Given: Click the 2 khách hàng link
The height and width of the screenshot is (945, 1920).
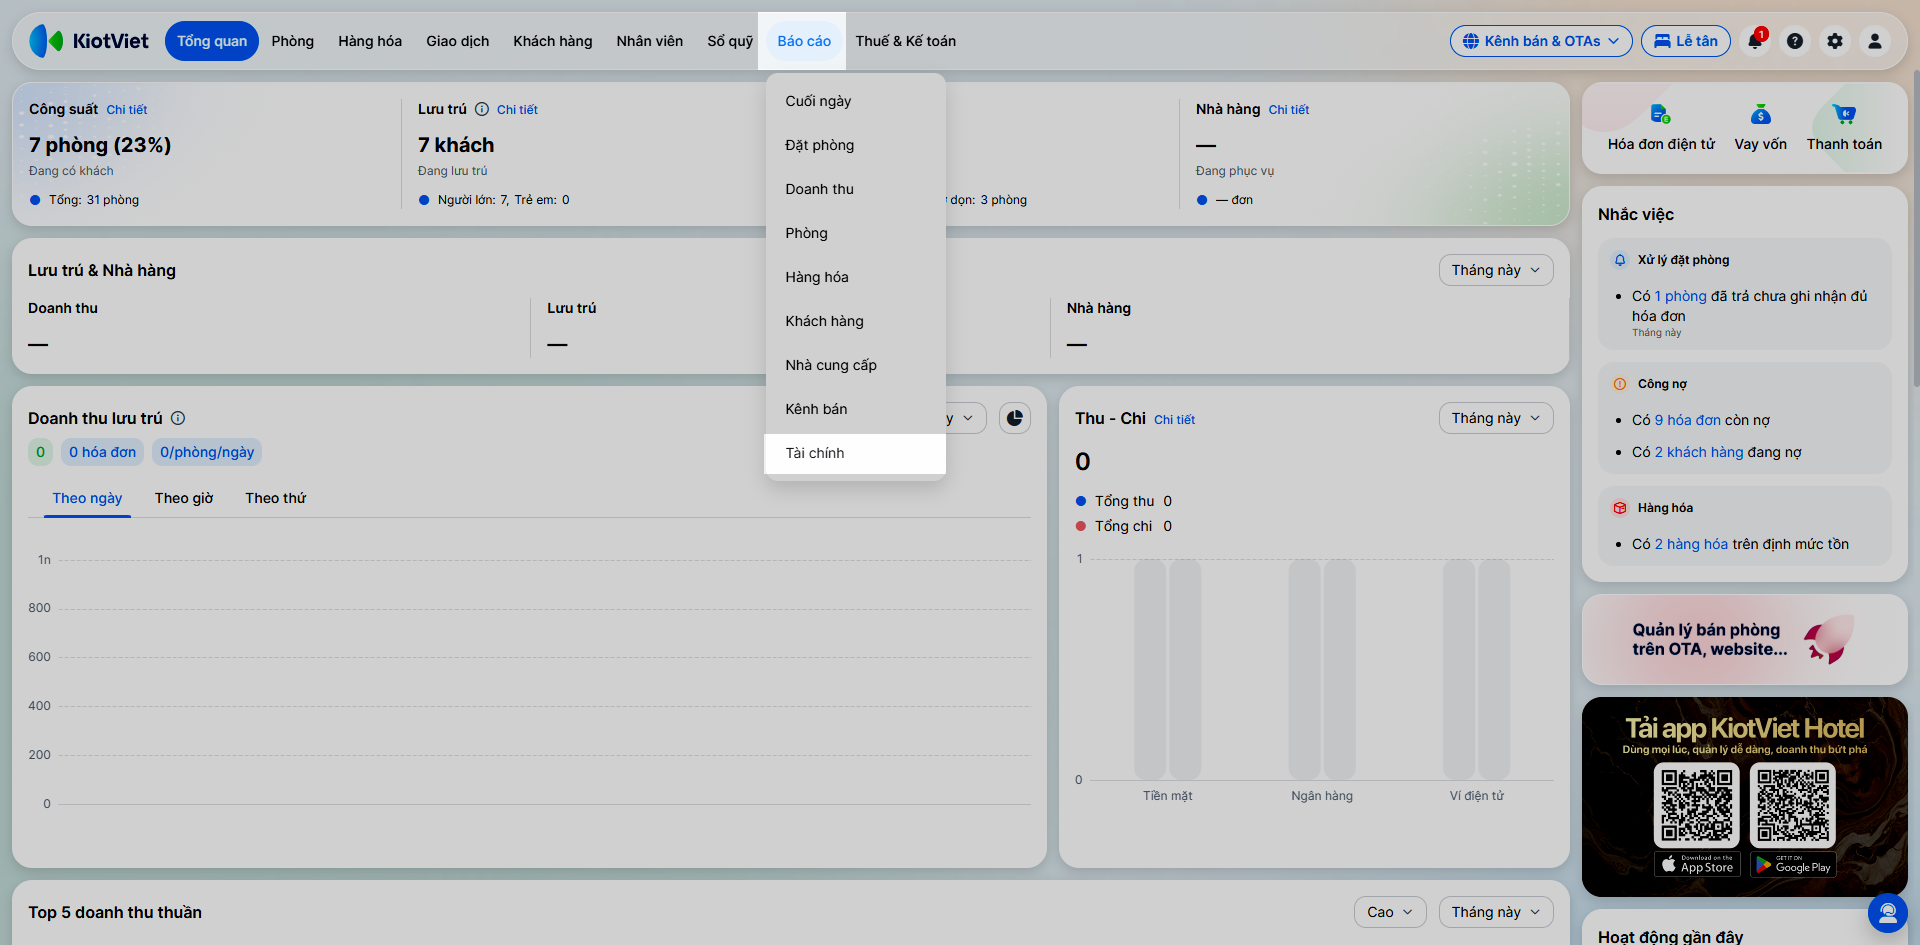Looking at the screenshot, I should click(1699, 452).
